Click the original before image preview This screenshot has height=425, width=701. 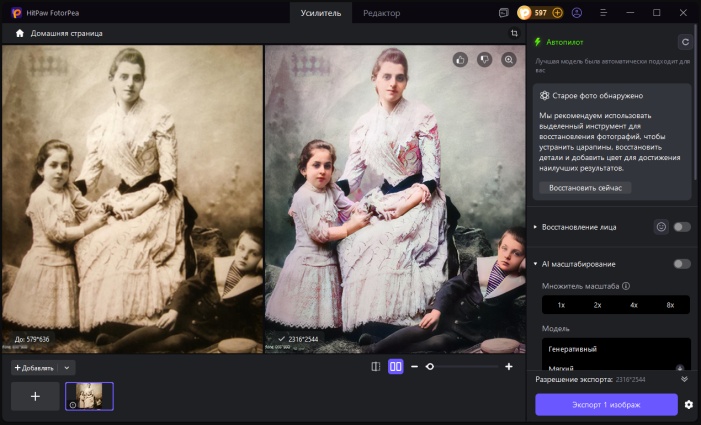pyautogui.click(x=132, y=199)
